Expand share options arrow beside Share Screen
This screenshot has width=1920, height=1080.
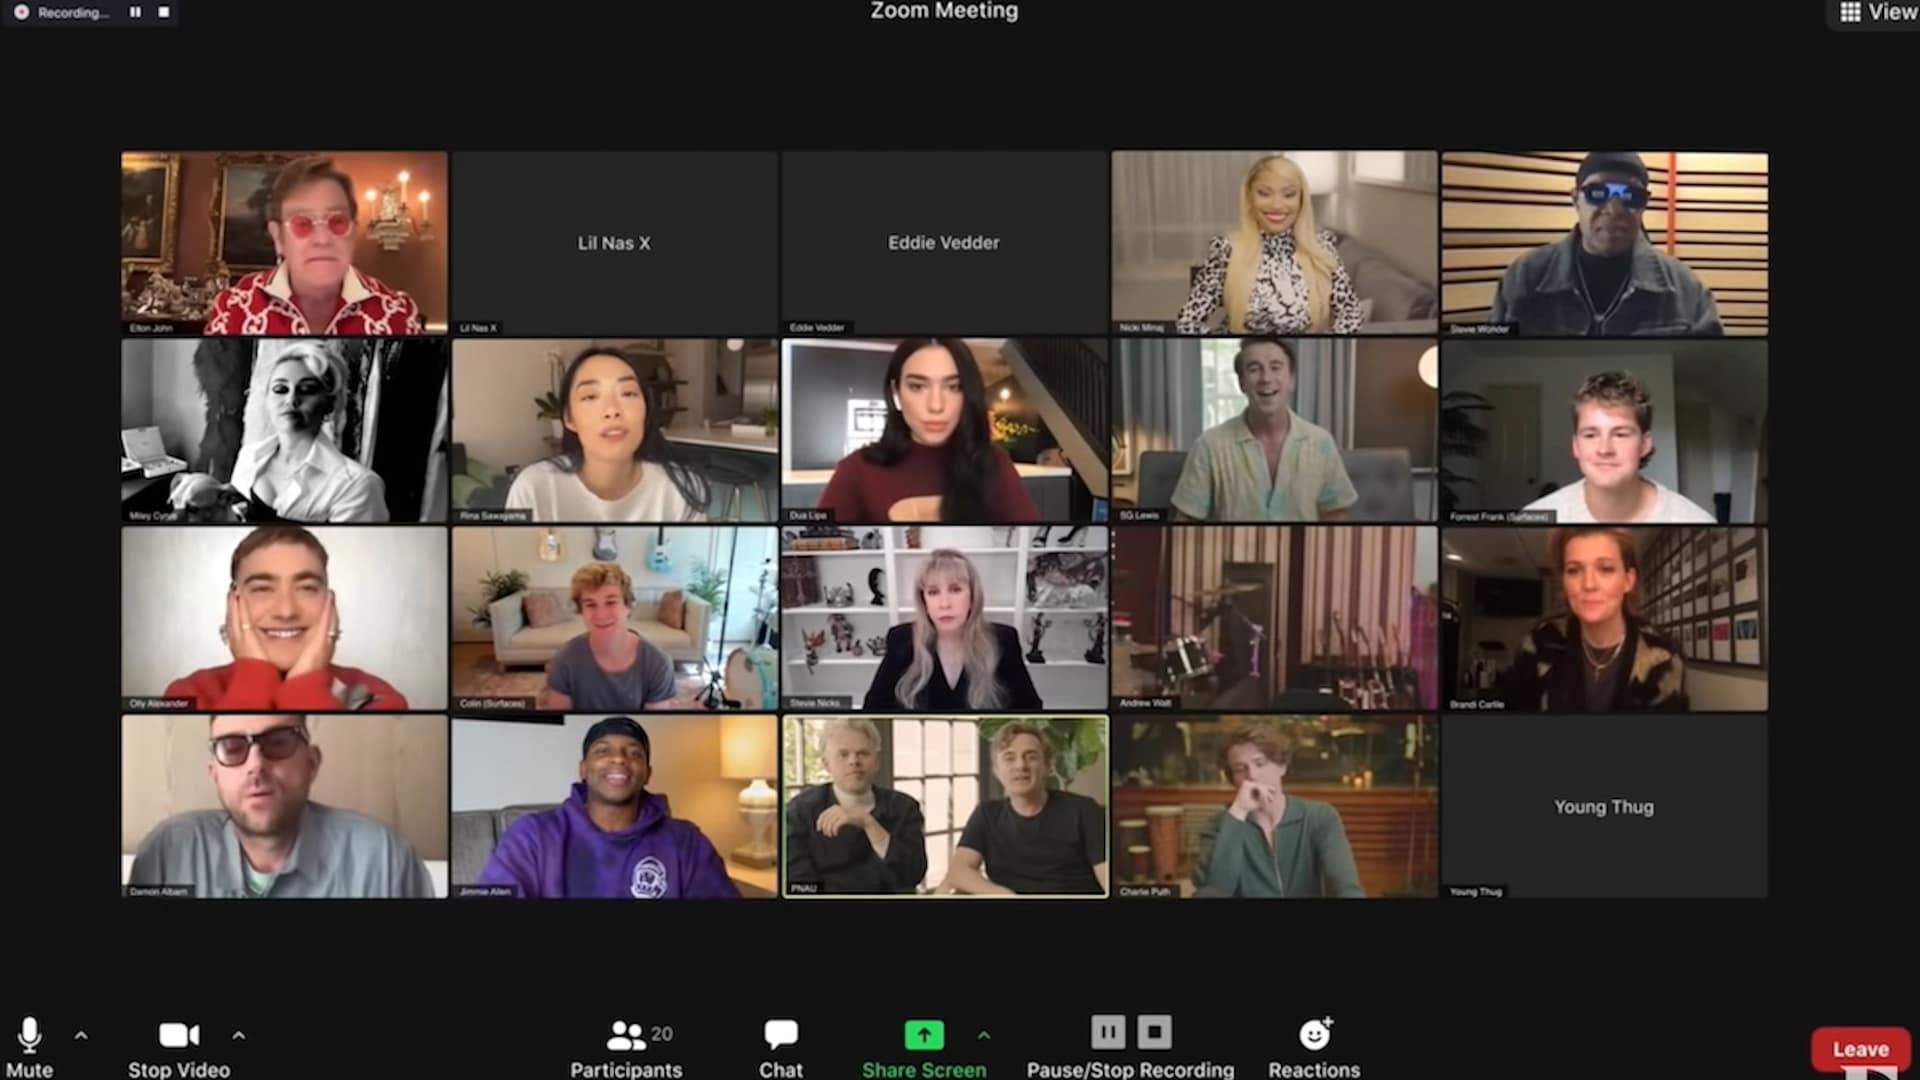pos(984,1036)
